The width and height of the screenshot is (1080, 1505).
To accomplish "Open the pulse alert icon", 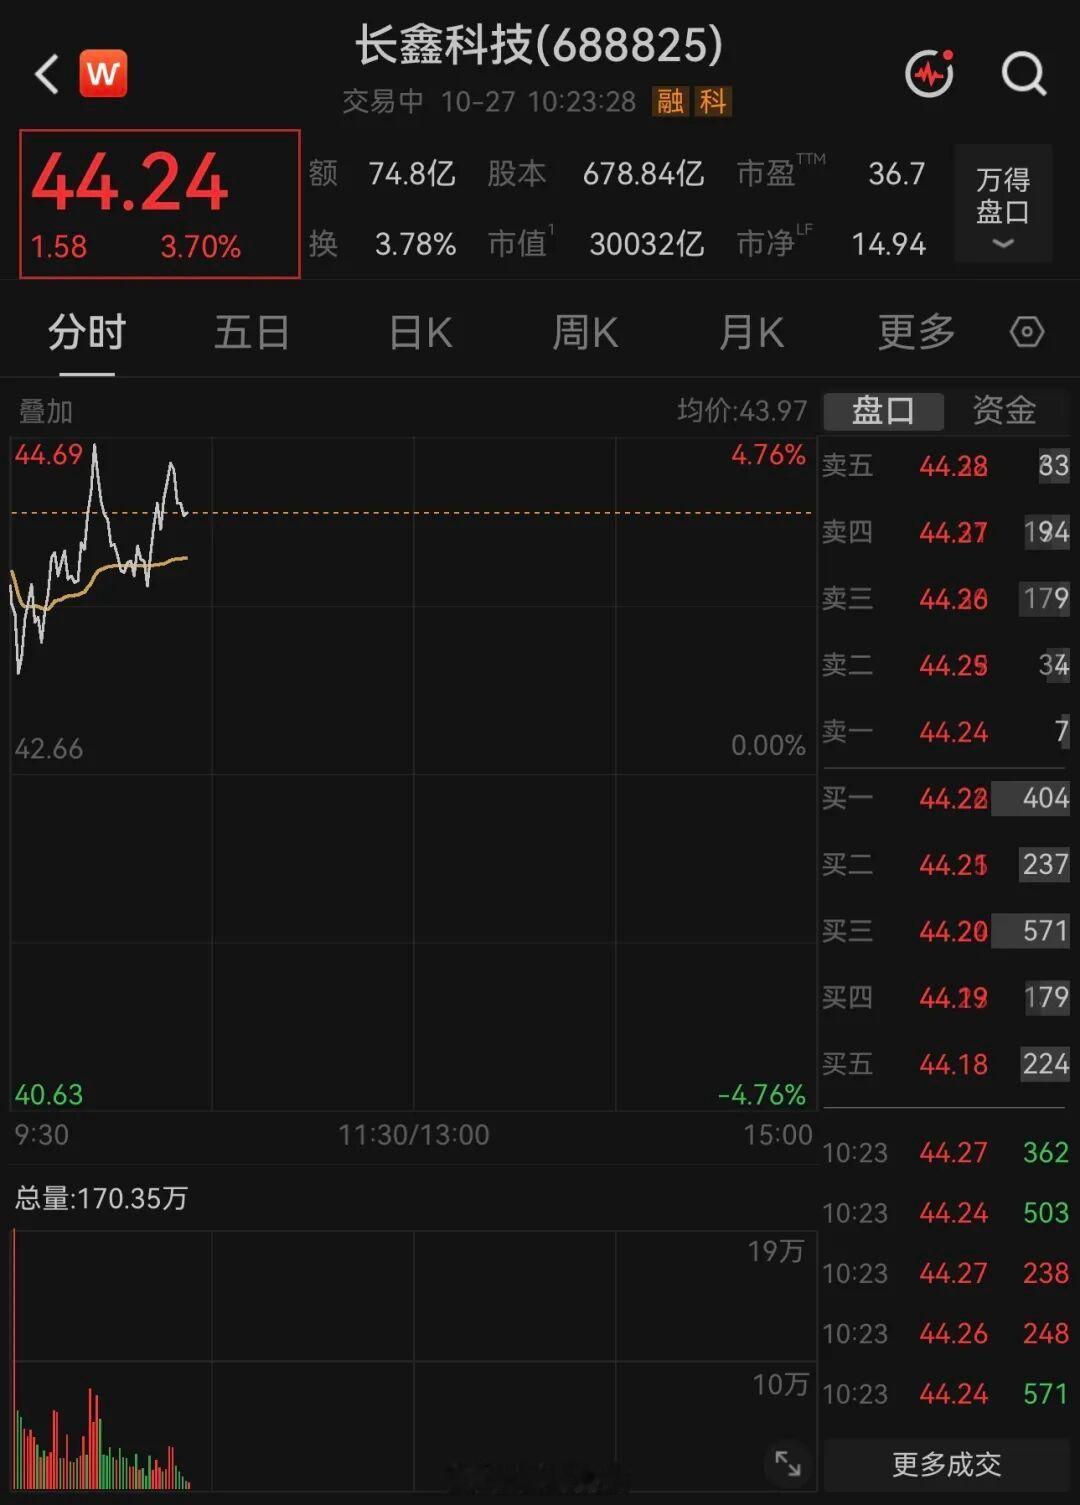I will 929,73.
